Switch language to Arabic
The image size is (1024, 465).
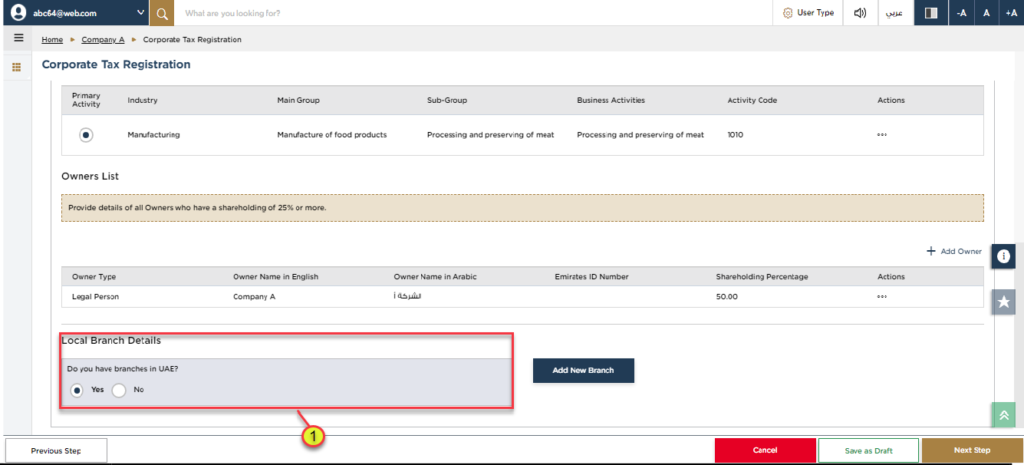pos(894,12)
